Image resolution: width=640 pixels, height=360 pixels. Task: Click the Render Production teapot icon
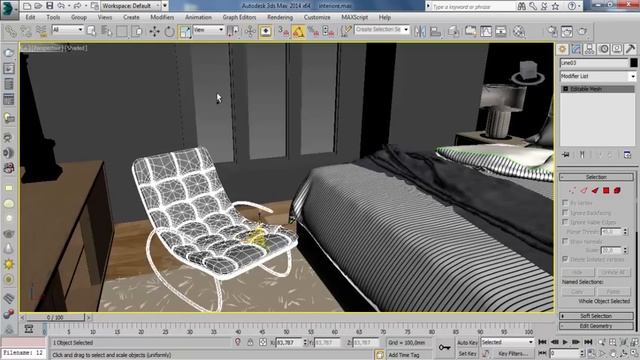coord(582,31)
